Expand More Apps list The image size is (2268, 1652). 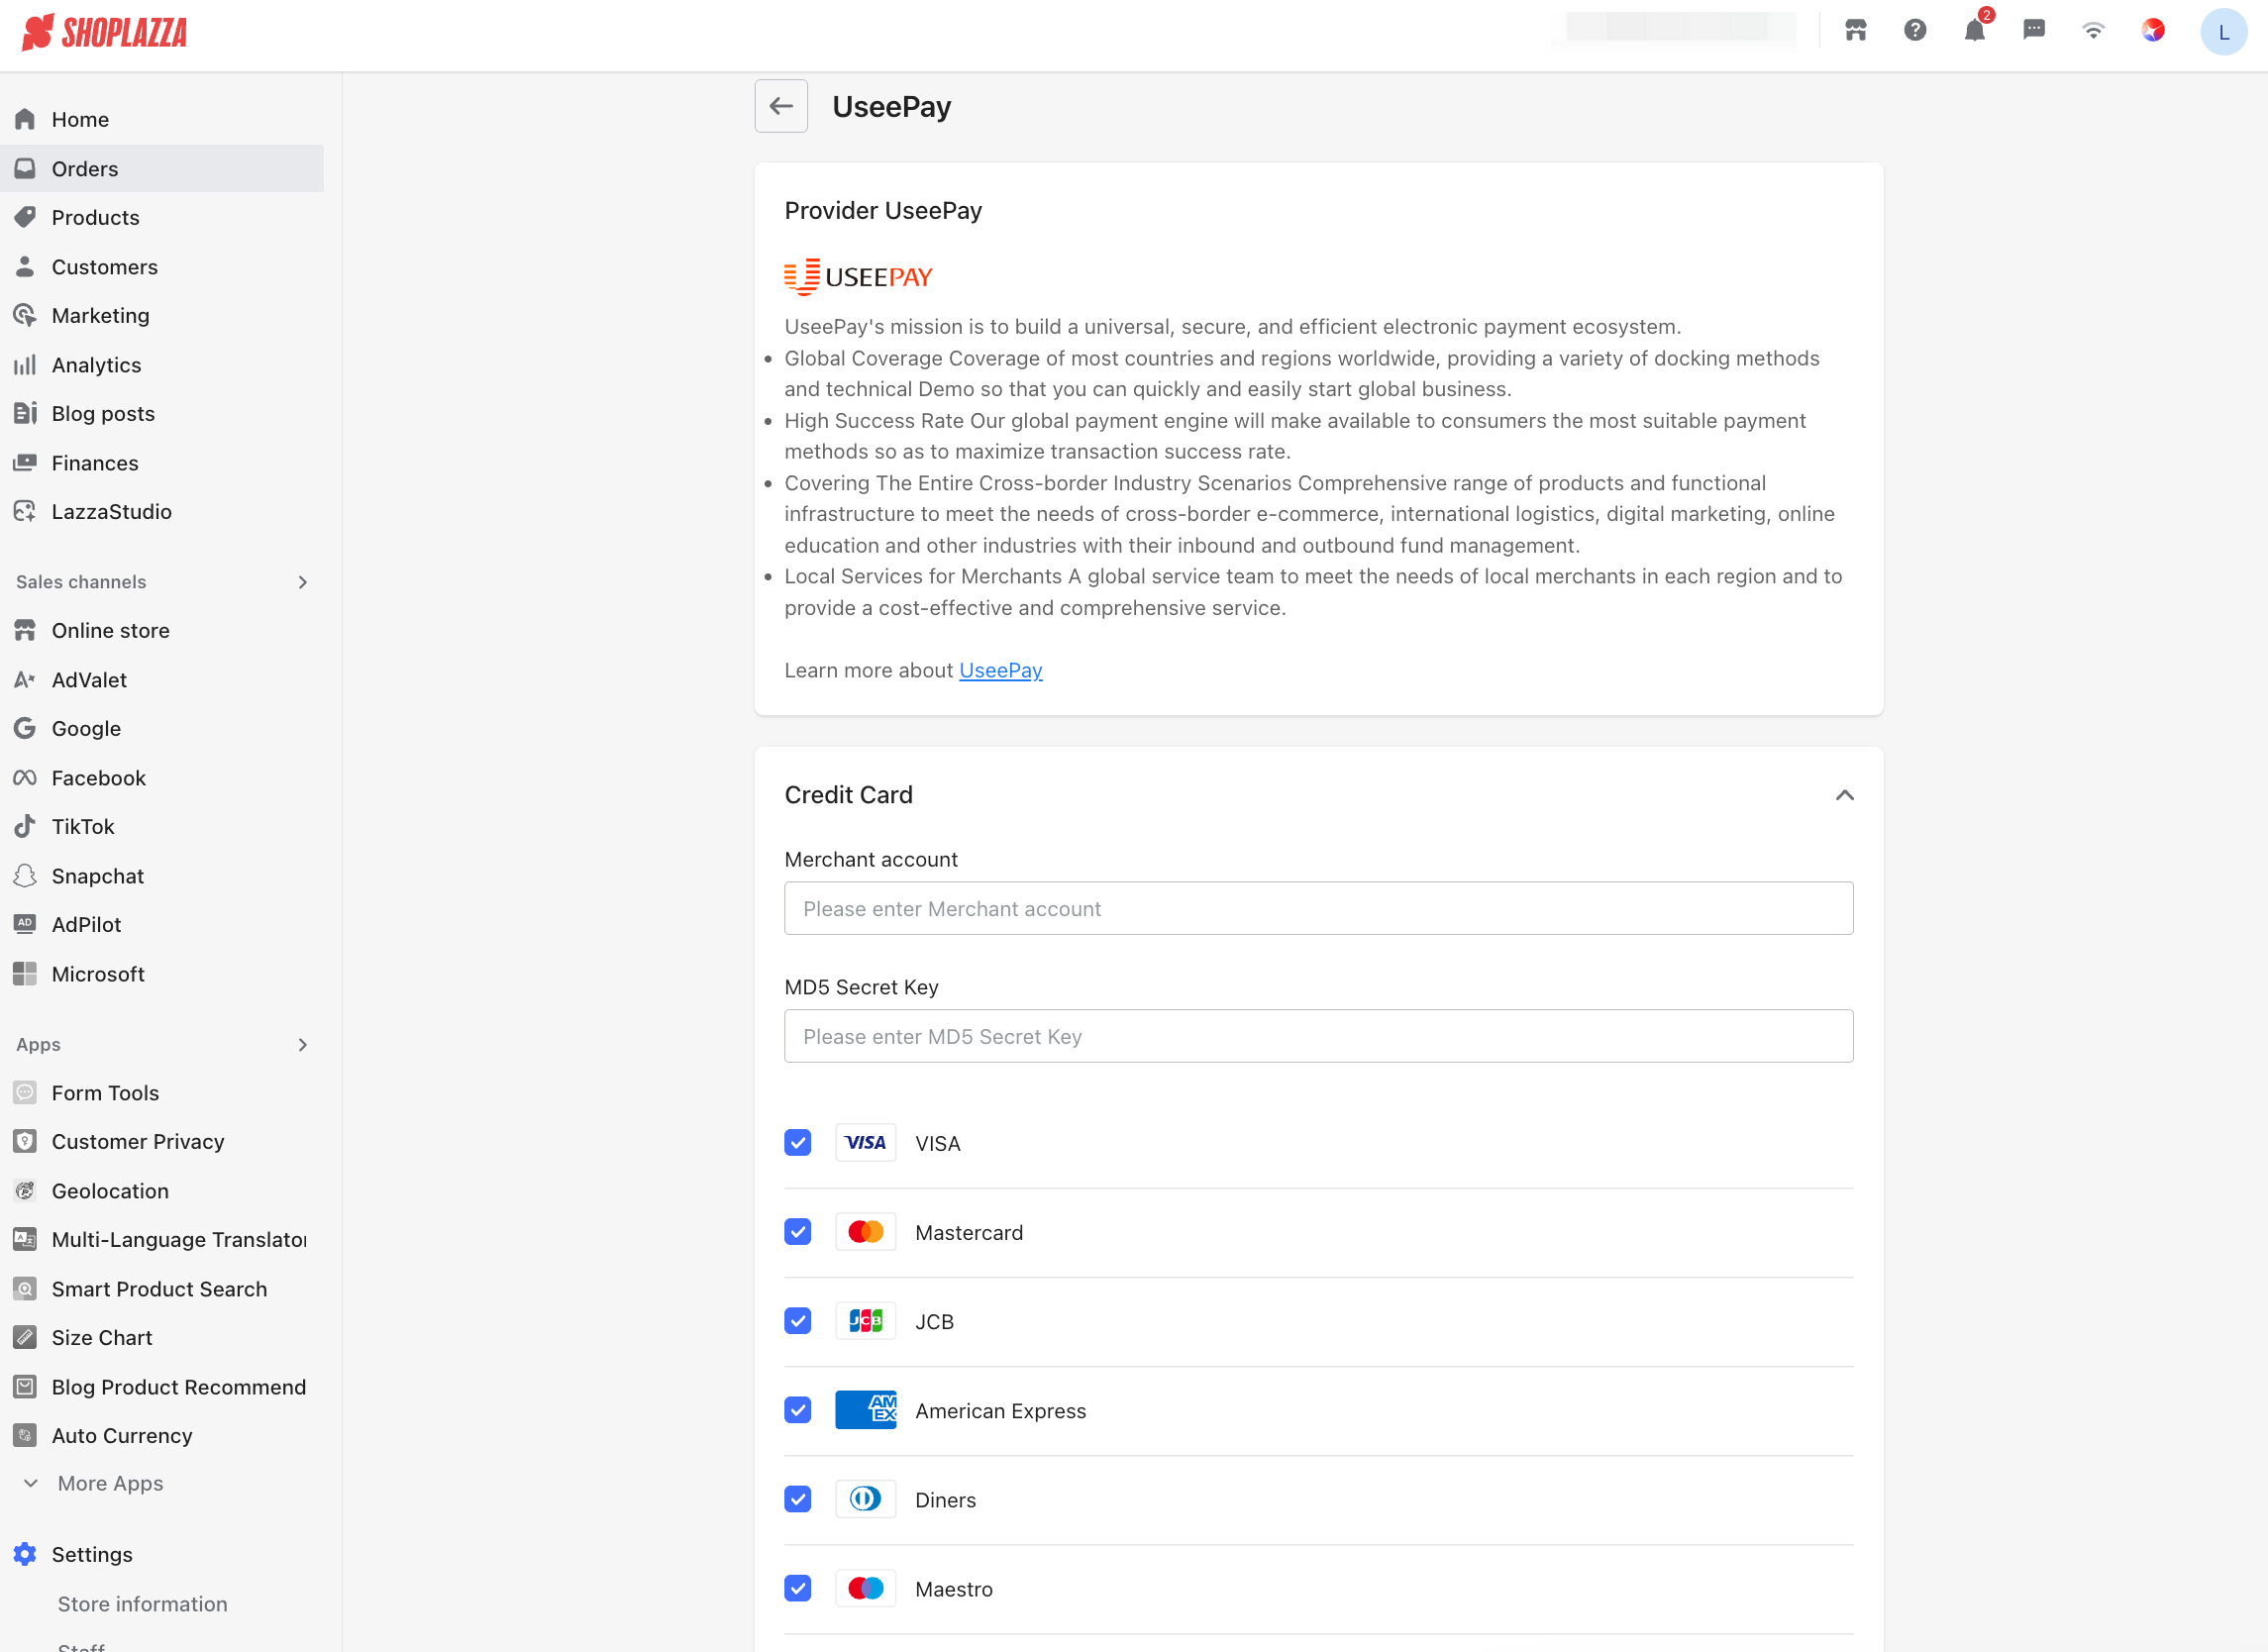click(x=94, y=1483)
